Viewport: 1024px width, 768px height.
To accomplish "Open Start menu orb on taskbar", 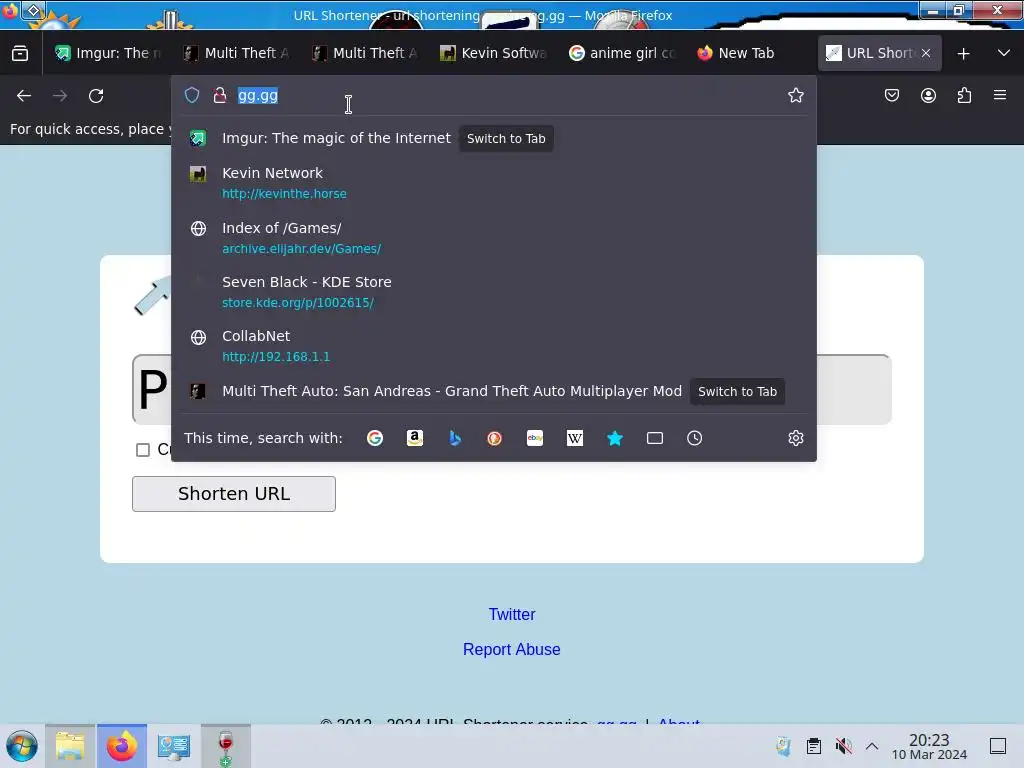I will click(x=22, y=746).
